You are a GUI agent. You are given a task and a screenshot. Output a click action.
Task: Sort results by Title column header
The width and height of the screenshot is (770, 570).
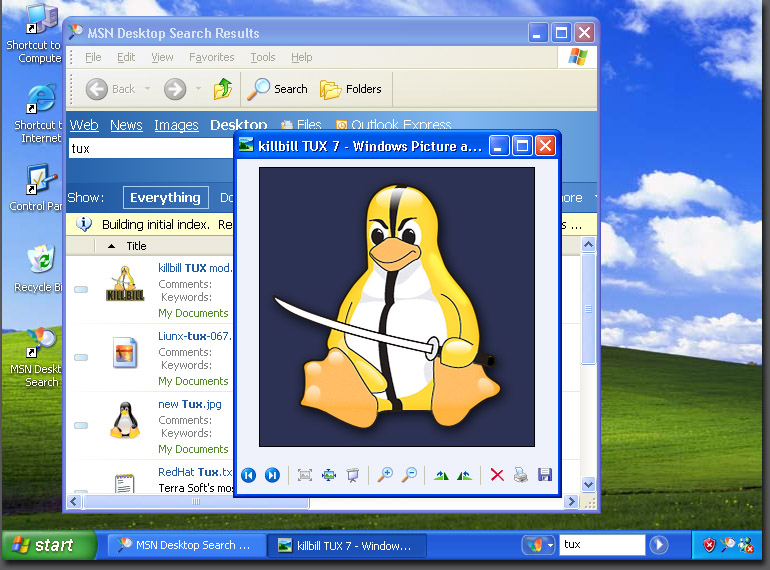tap(137, 246)
